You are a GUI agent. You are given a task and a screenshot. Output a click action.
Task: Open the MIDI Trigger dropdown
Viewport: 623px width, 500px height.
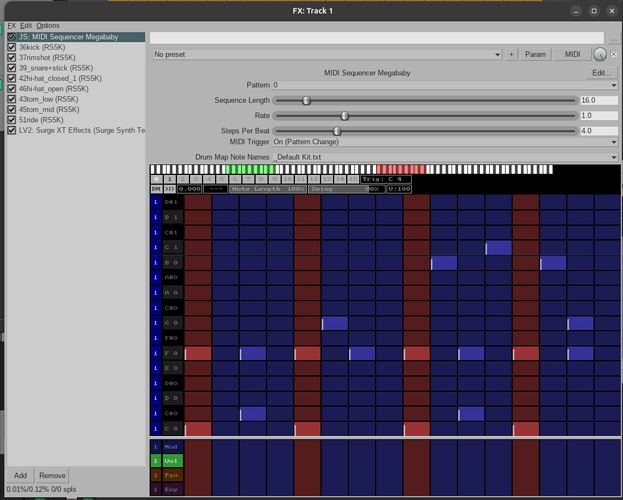(x=445, y=142)
